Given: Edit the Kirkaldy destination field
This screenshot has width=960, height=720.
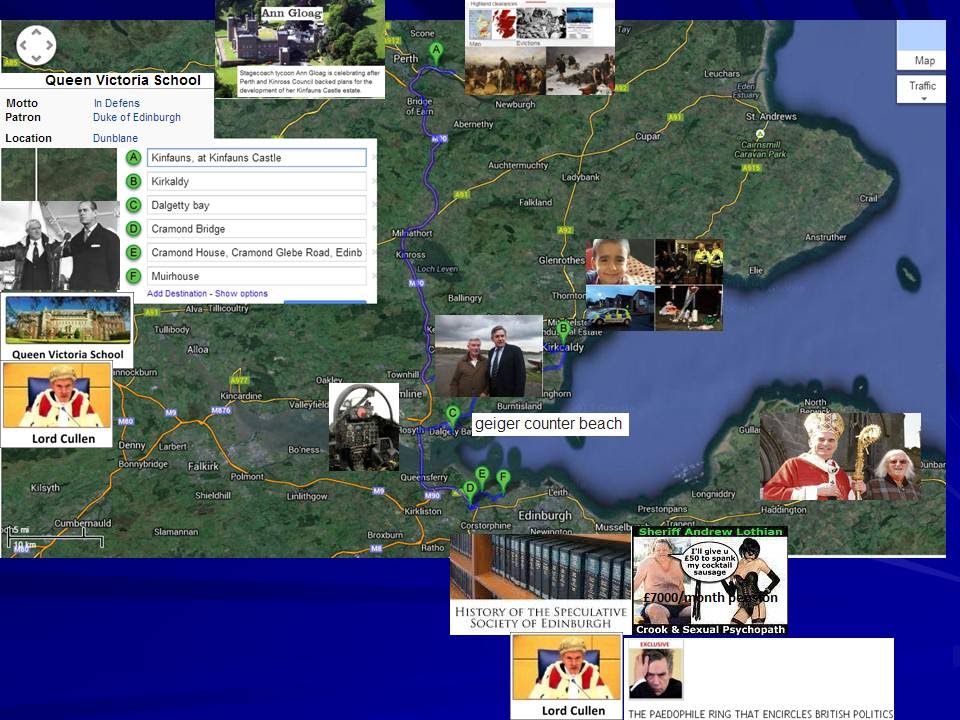Looking at the screenshot, I should click(x=257, y=181).
